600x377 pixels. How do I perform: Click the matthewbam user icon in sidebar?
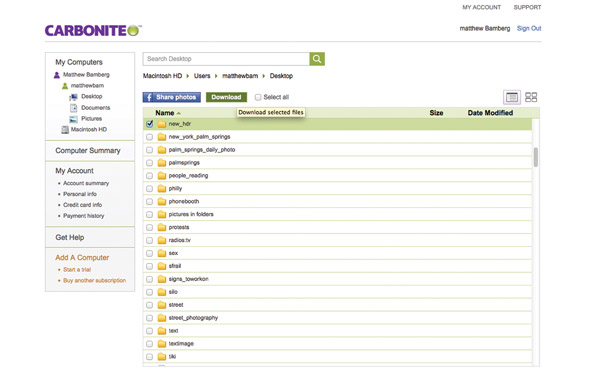[x=65, y=86]
